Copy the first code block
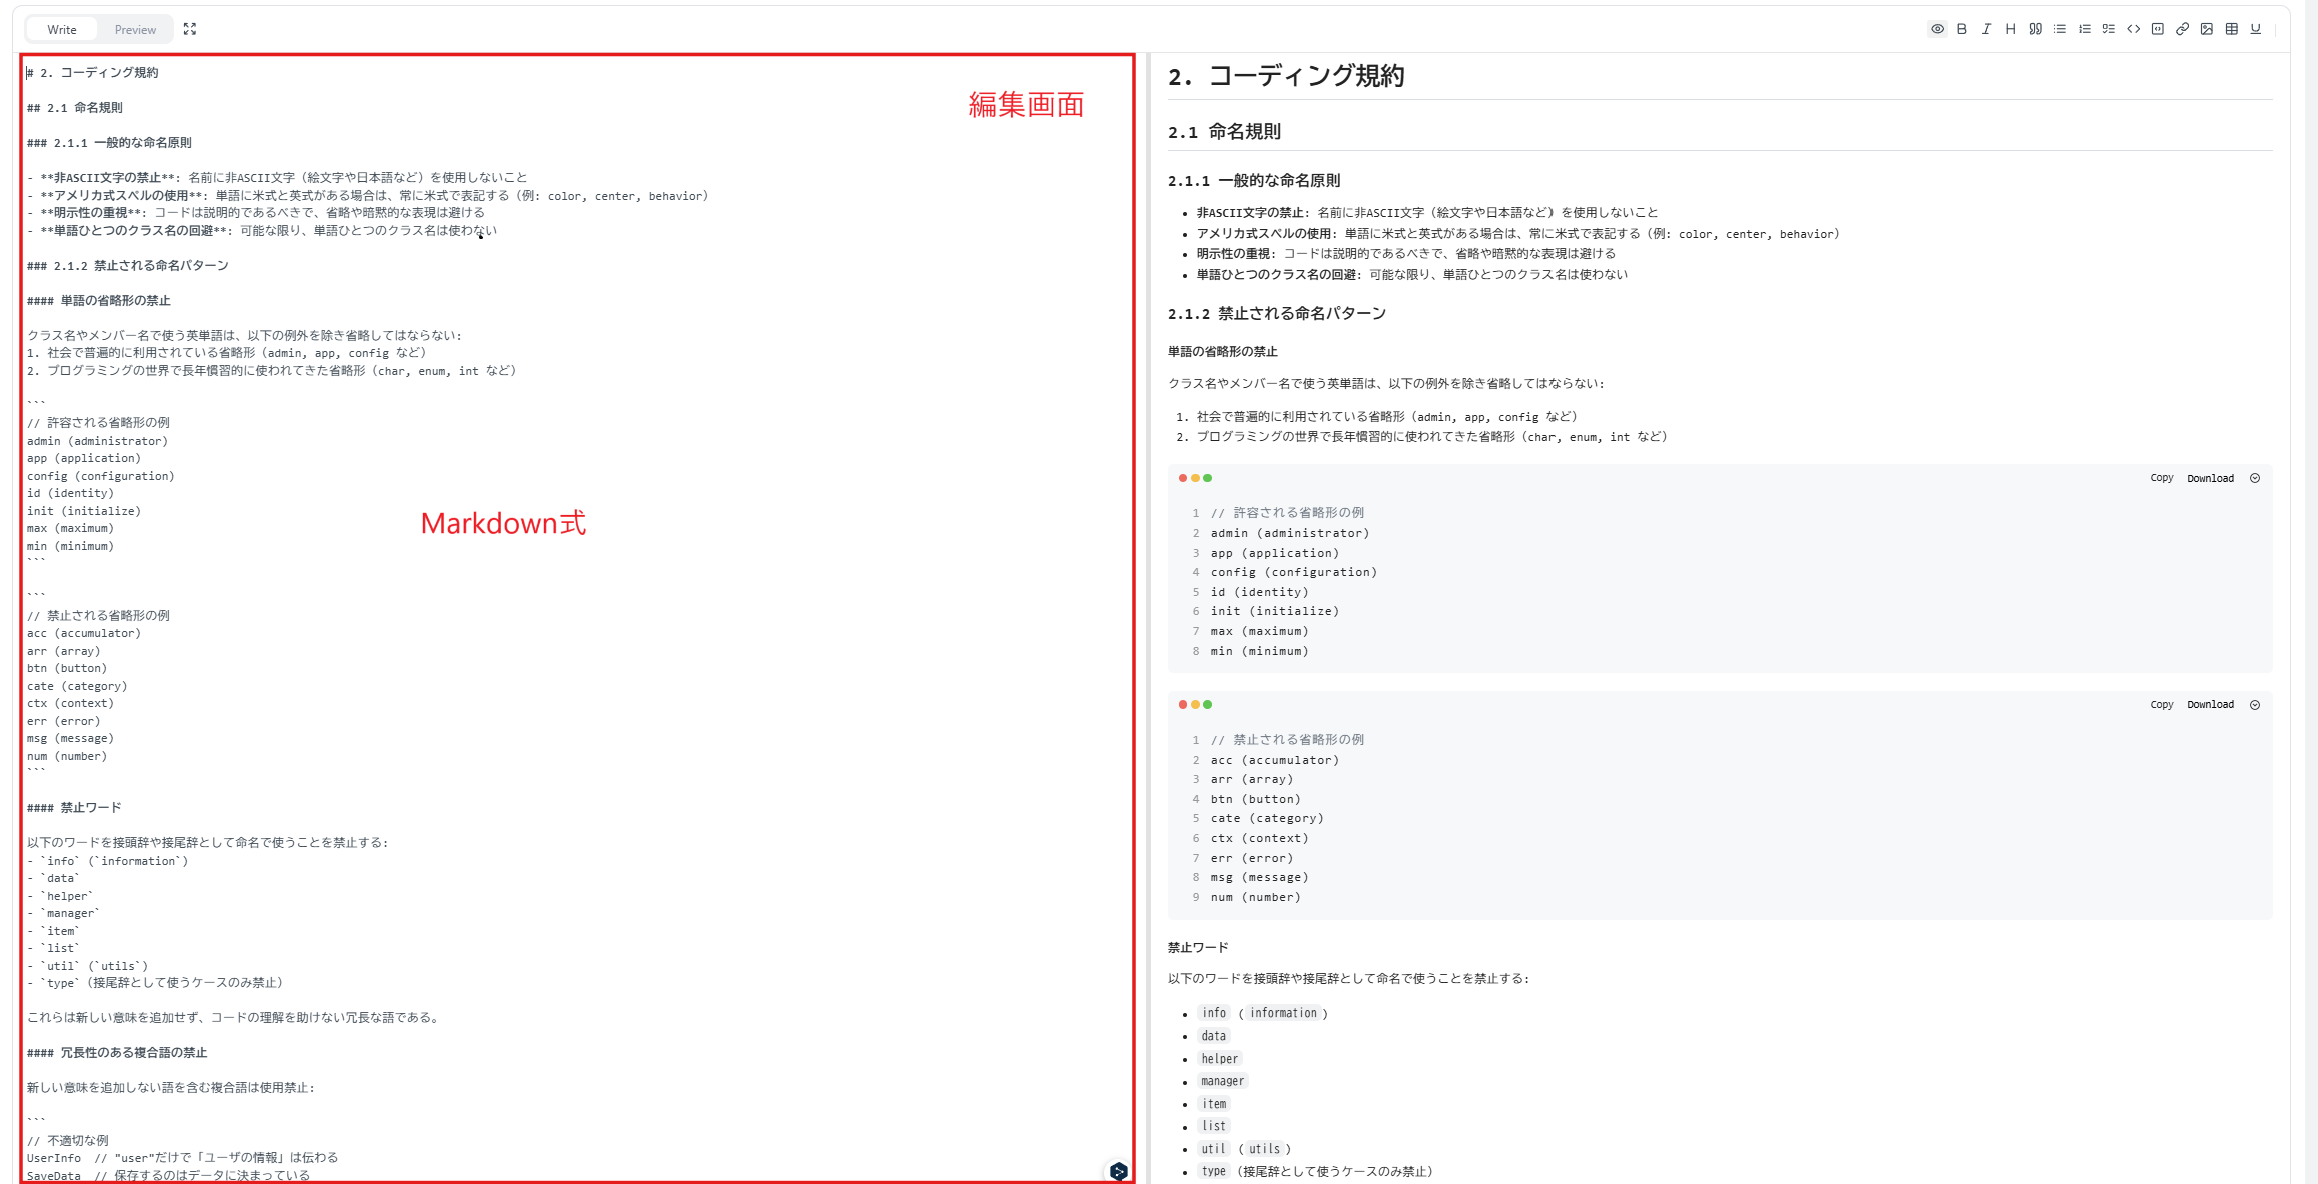The height and width of the screenshot is (1184, 2318). coord(2161,478)
